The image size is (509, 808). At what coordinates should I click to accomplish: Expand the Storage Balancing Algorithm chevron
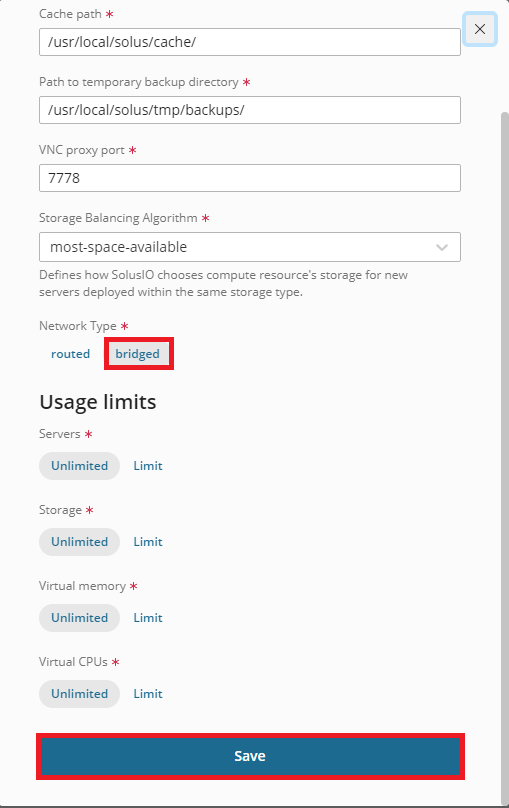[x=442, y=247]
